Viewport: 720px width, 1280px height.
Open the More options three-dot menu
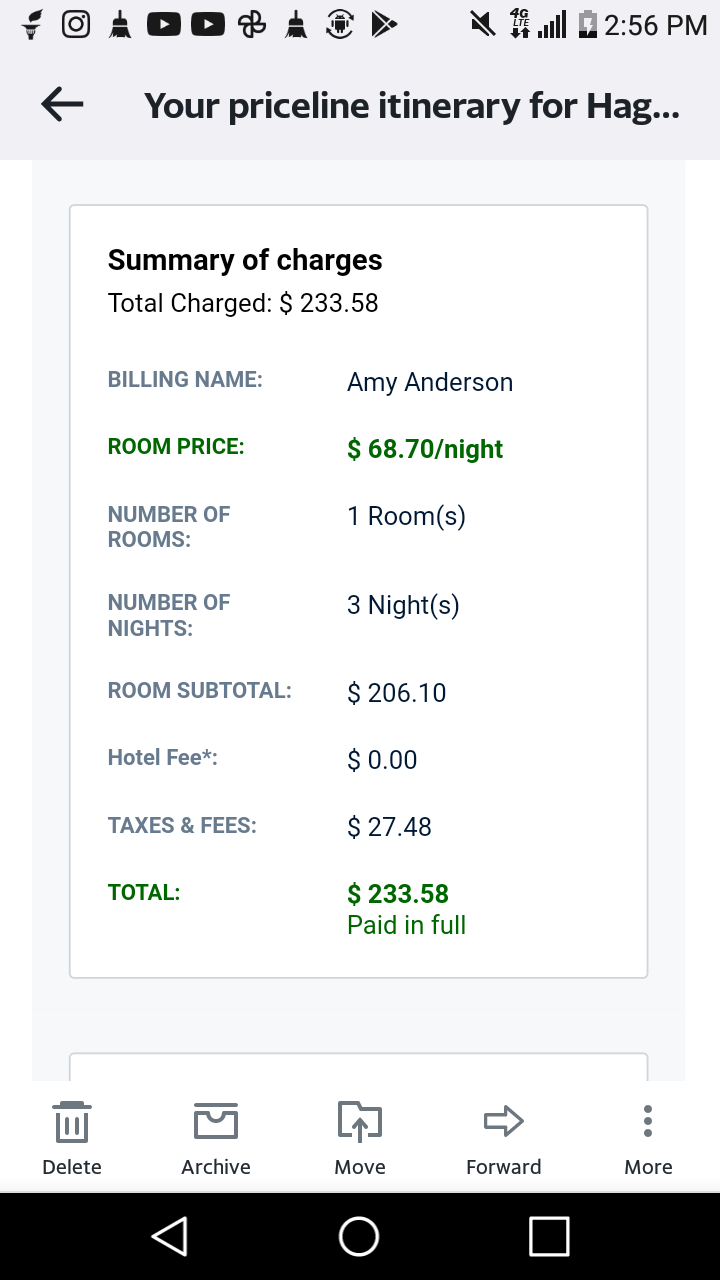tap(648, 1122)
